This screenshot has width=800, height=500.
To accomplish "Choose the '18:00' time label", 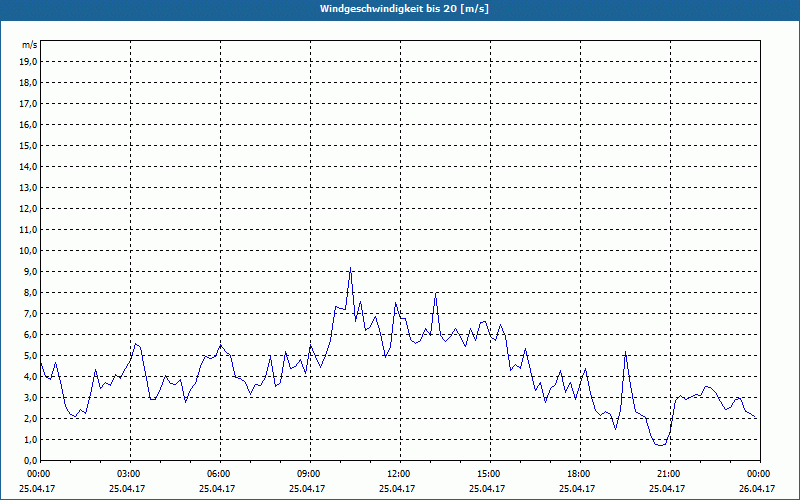I will pyautogui.click(x=580, y=474).
